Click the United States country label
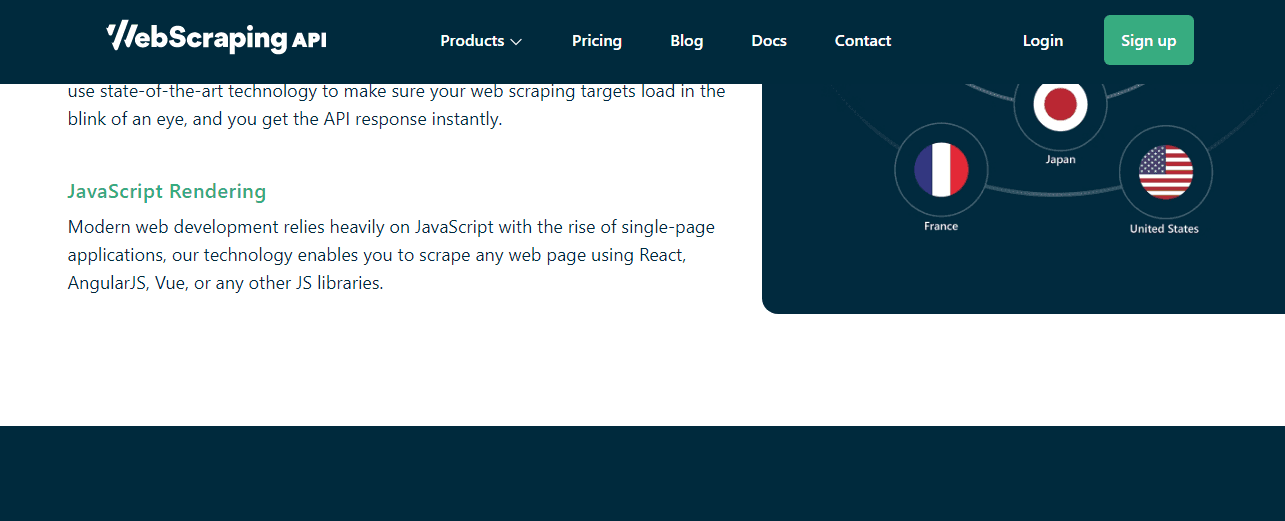Screen dimensions: 1285x521 (1164, 229)
